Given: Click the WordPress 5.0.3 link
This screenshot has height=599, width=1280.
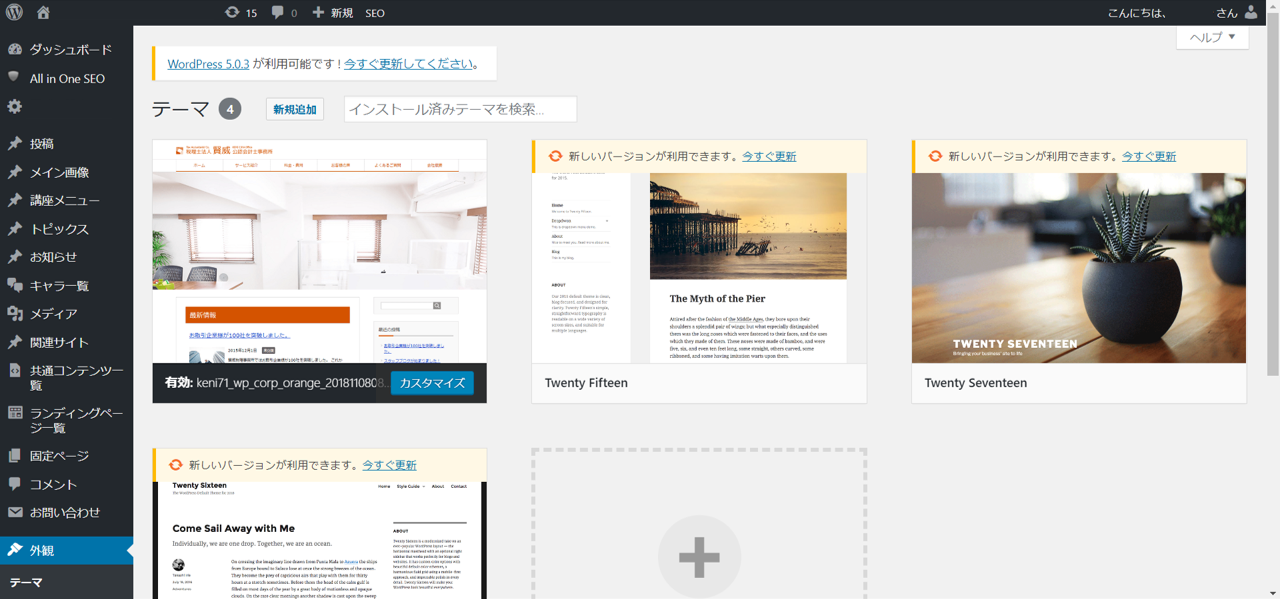Looking at the screenshot, I should coord(208,64).
